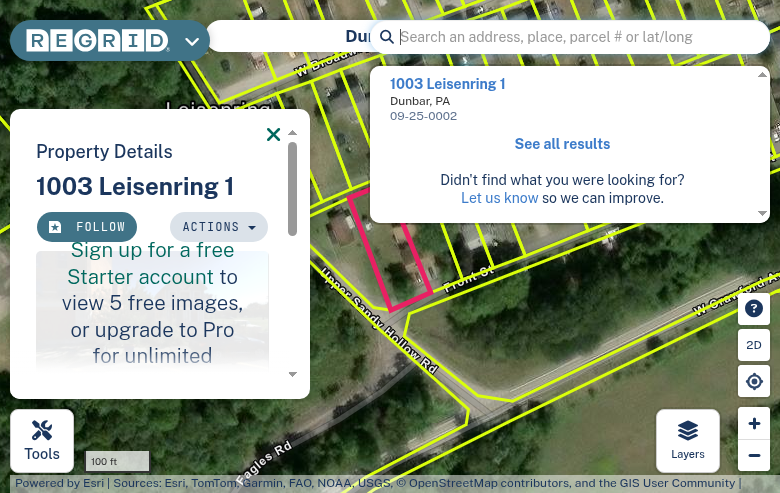Select the 1003 Leisenring 1 search result
This screenshot has width=780, height=493.
pos(447,85)
